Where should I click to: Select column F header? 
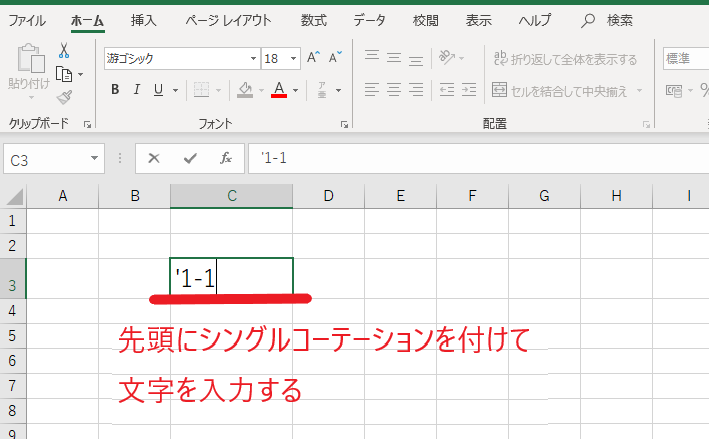coord(472,196)
